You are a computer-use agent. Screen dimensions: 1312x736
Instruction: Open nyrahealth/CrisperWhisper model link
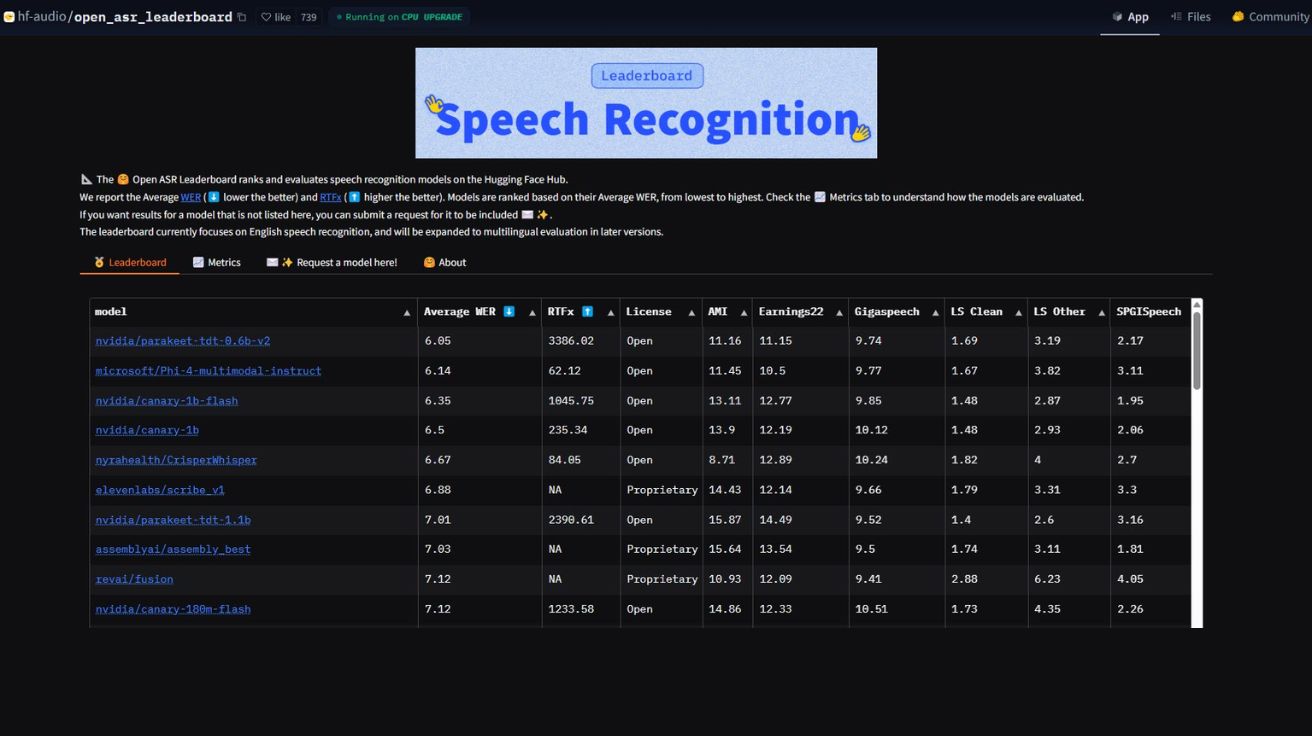pyautogui.click(x=176, y=460)
